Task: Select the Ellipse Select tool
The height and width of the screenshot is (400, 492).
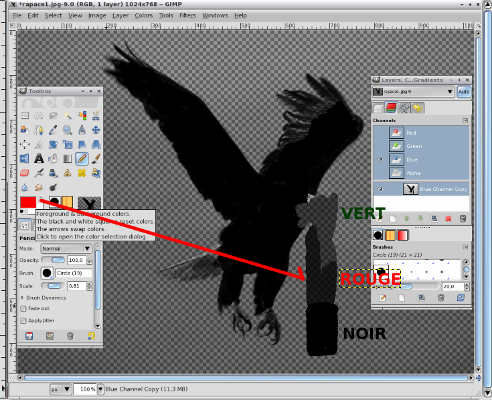Action: point(39,116)
